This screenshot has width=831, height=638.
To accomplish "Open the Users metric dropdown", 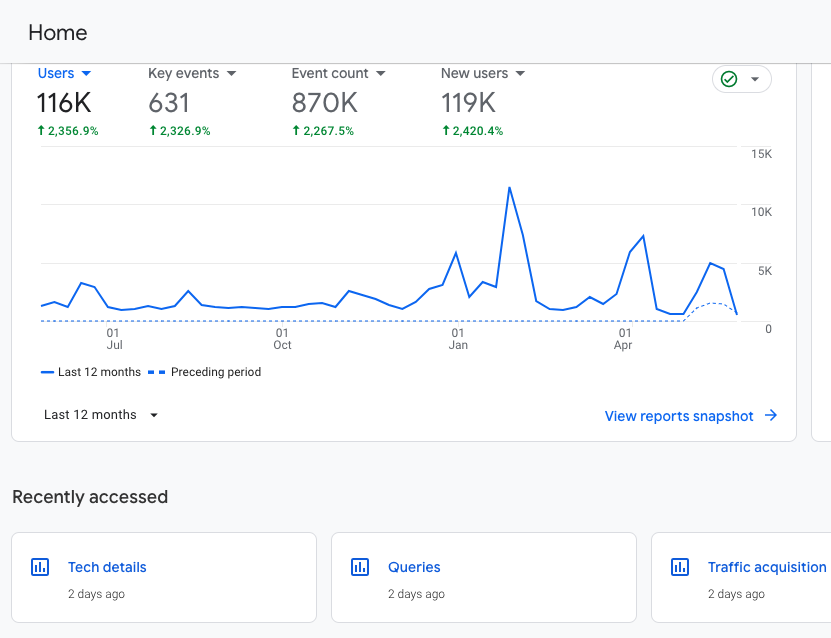I will click(x=64, y=73).
